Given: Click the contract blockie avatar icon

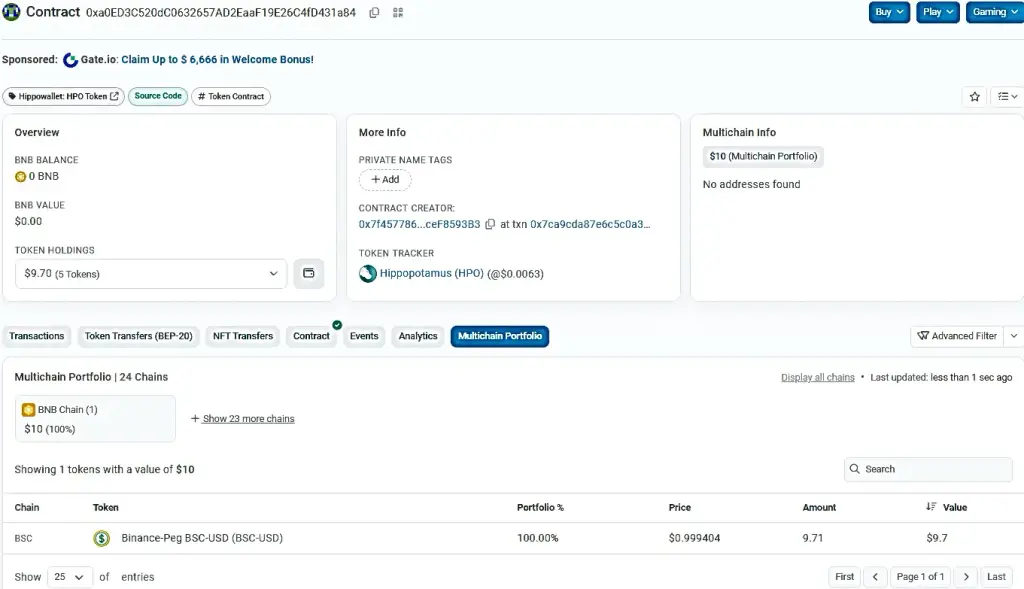Looking at the screenshot, I should (11, 12).
